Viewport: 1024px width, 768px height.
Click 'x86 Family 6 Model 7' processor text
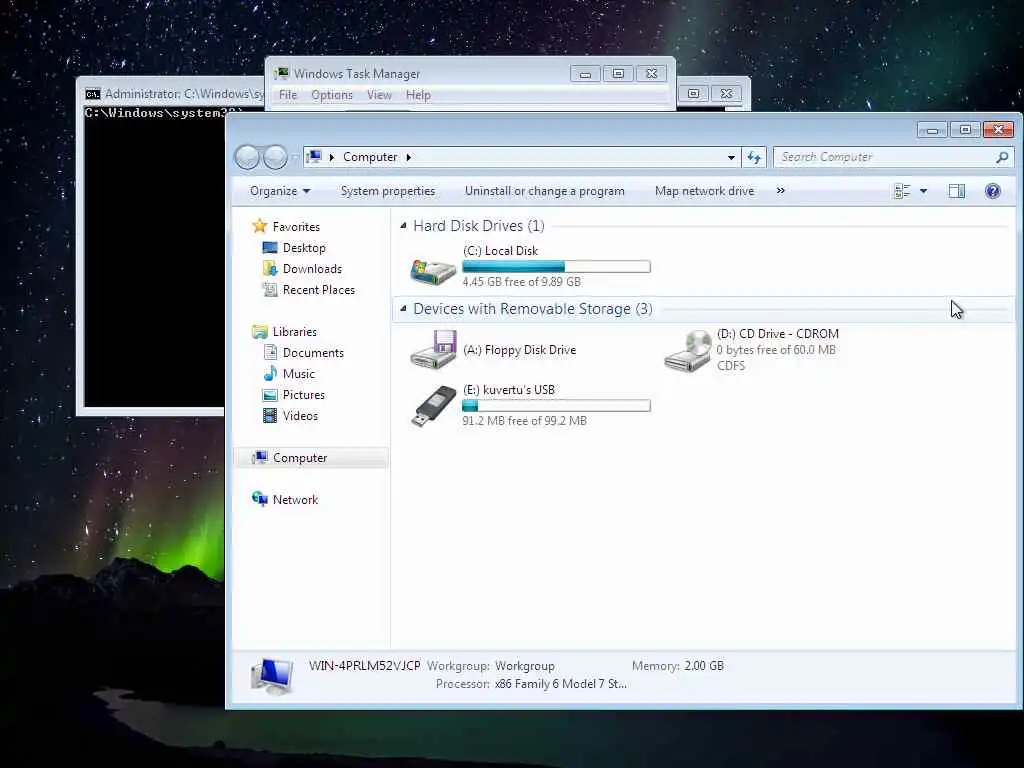point(560,684)
